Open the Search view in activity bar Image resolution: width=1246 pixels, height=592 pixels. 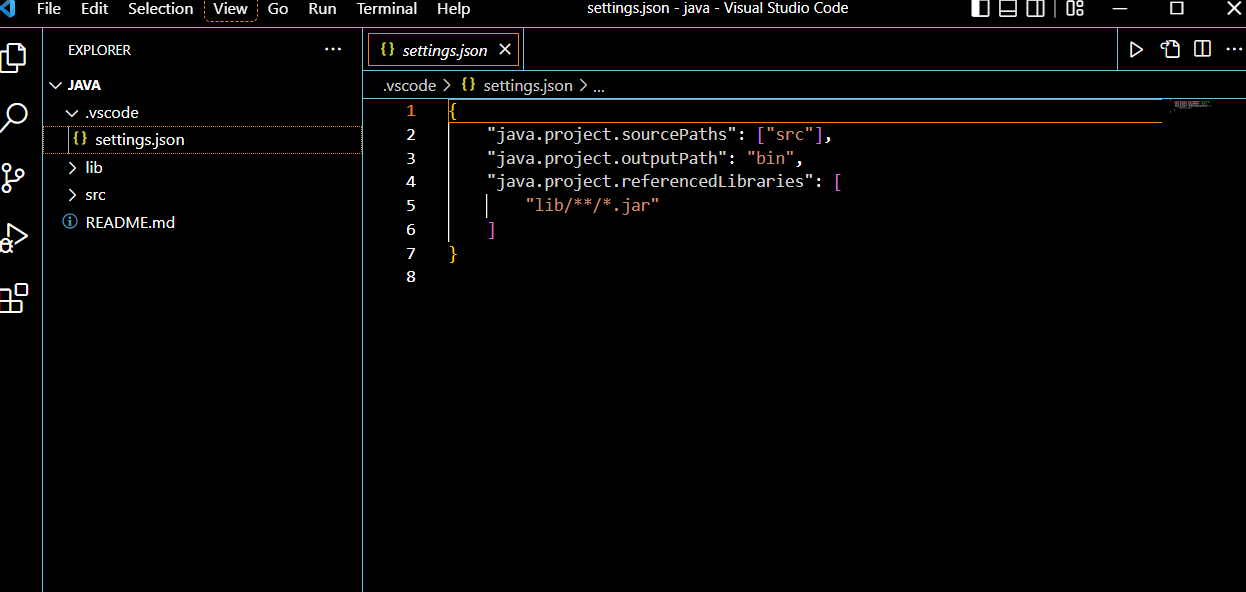14,118
